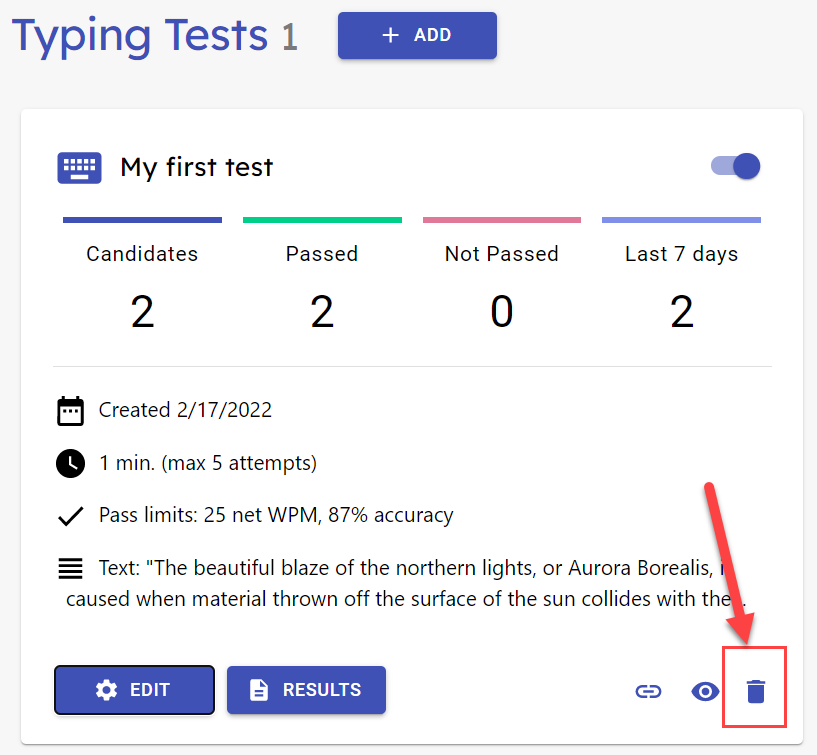Toggle the My first test active switch
The width and height of the screenshot is (817, 755).
pos(735,166)
